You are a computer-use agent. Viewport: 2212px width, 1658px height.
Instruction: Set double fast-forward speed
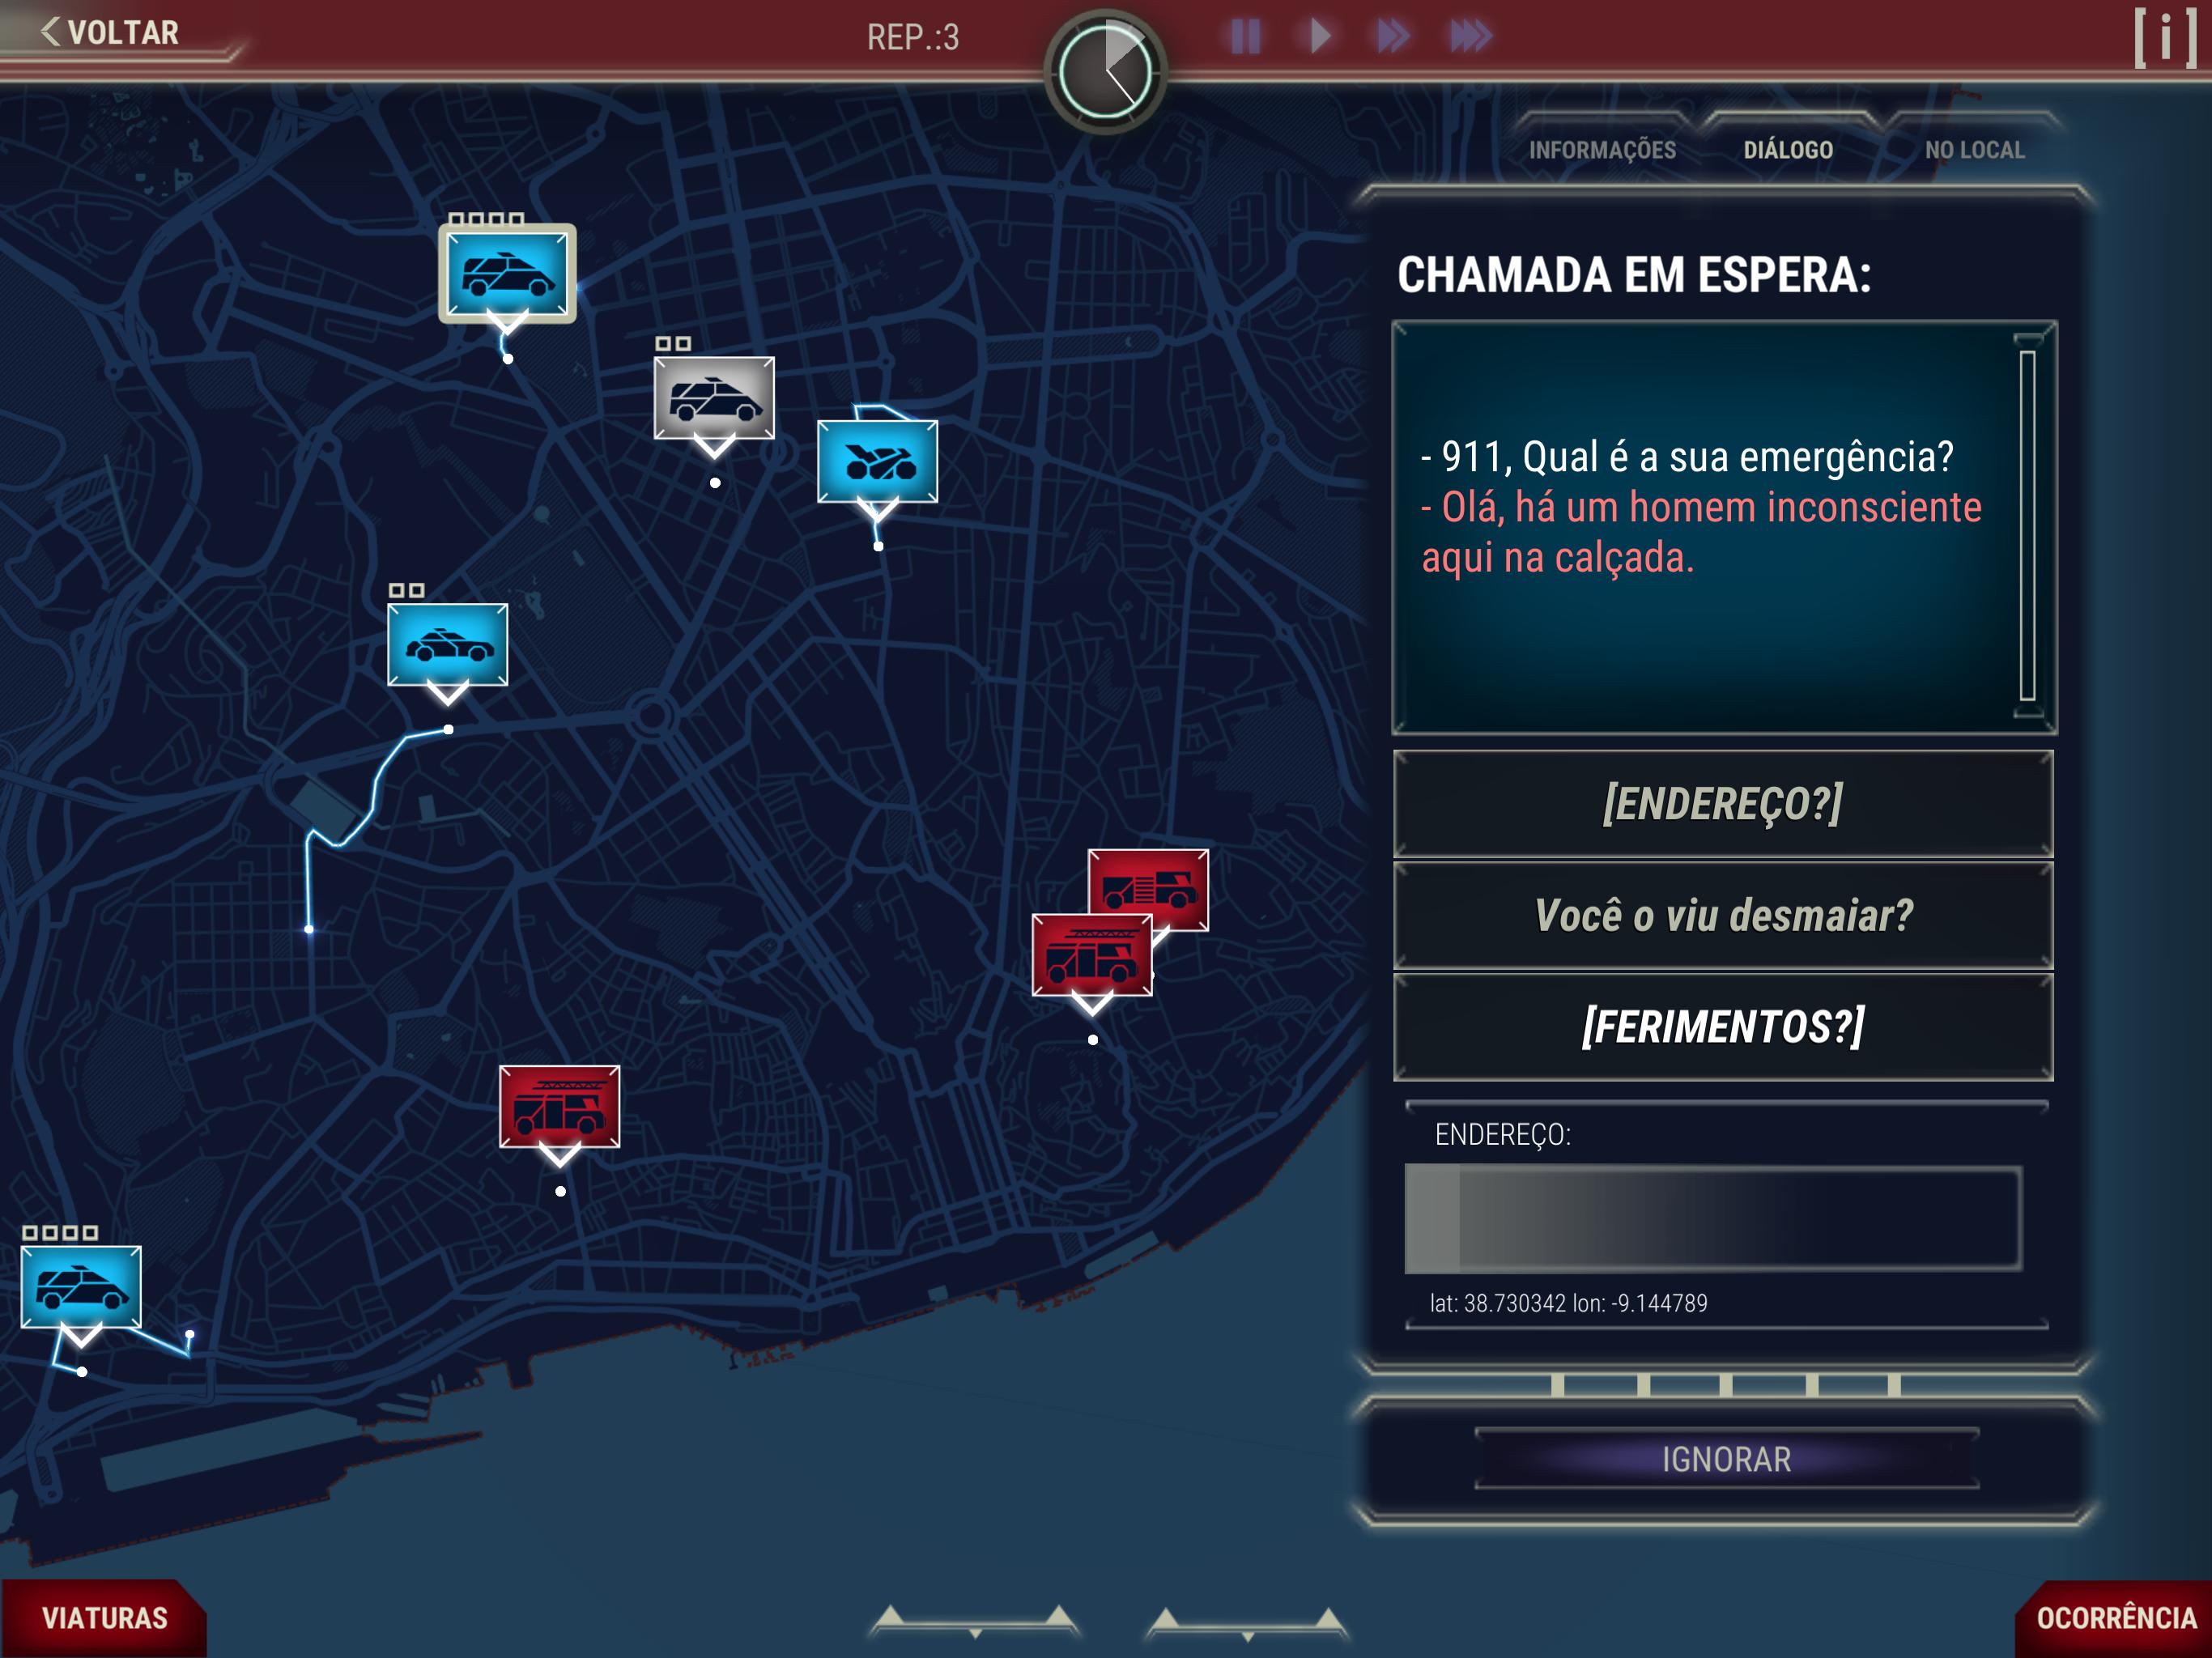pos(1392,36)
